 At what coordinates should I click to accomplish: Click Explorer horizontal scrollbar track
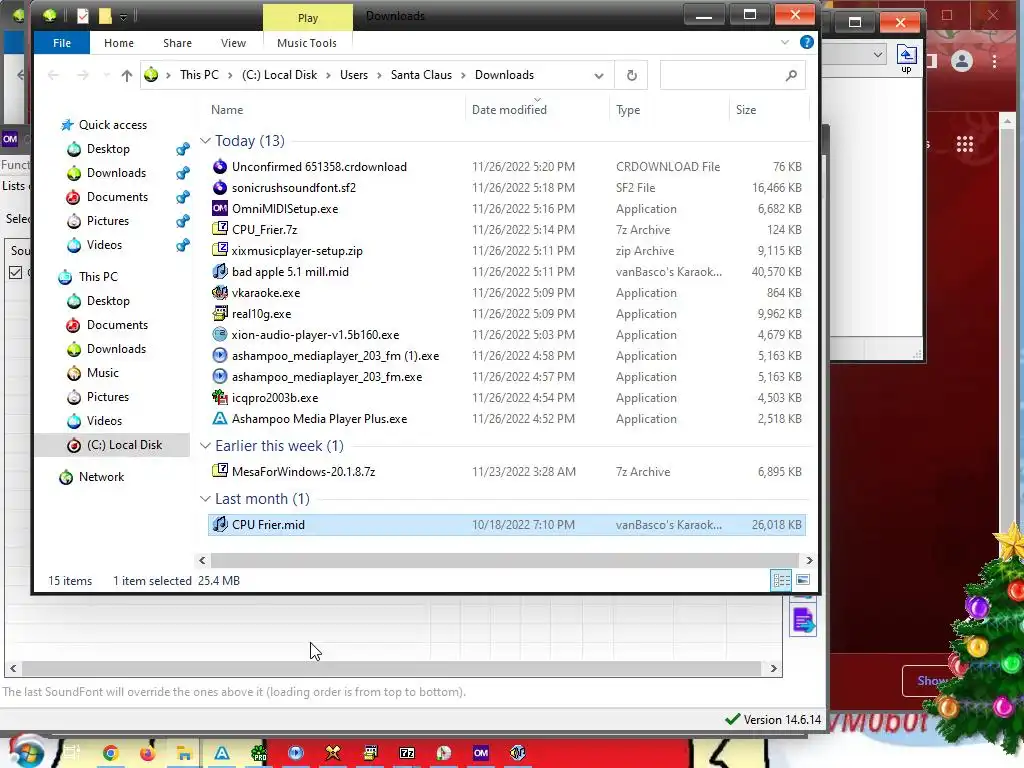(x=505, y=560)
